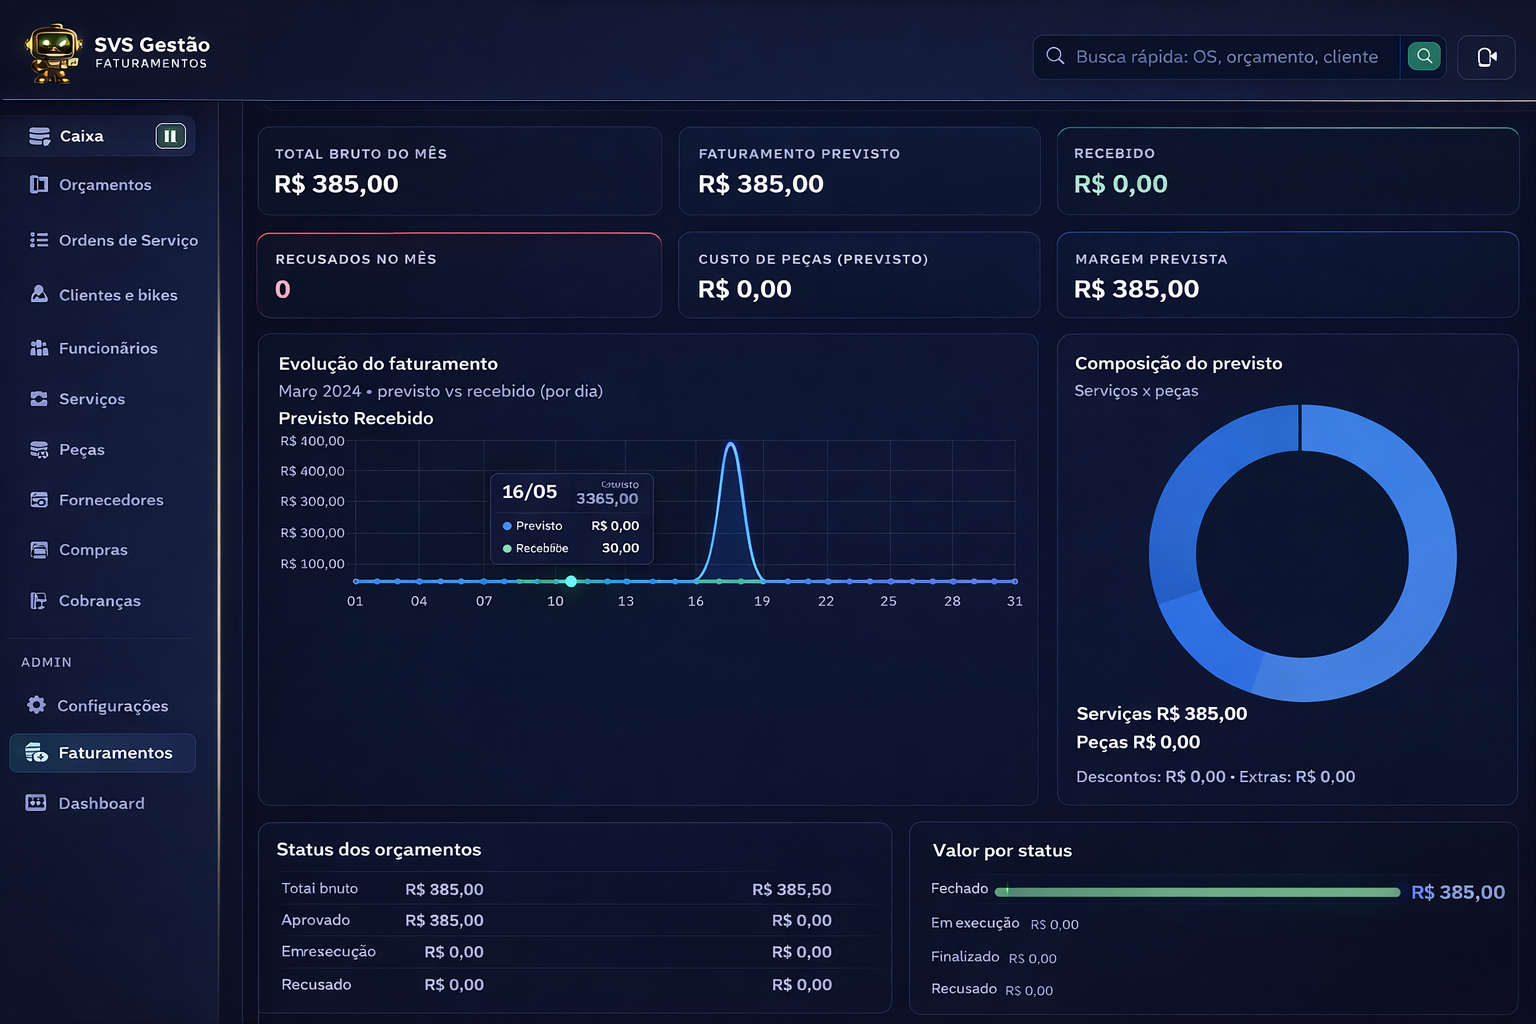1536x1024 pixels.
Task: Toggle the pause button beside Caixa
Action: tap(170, 136)
